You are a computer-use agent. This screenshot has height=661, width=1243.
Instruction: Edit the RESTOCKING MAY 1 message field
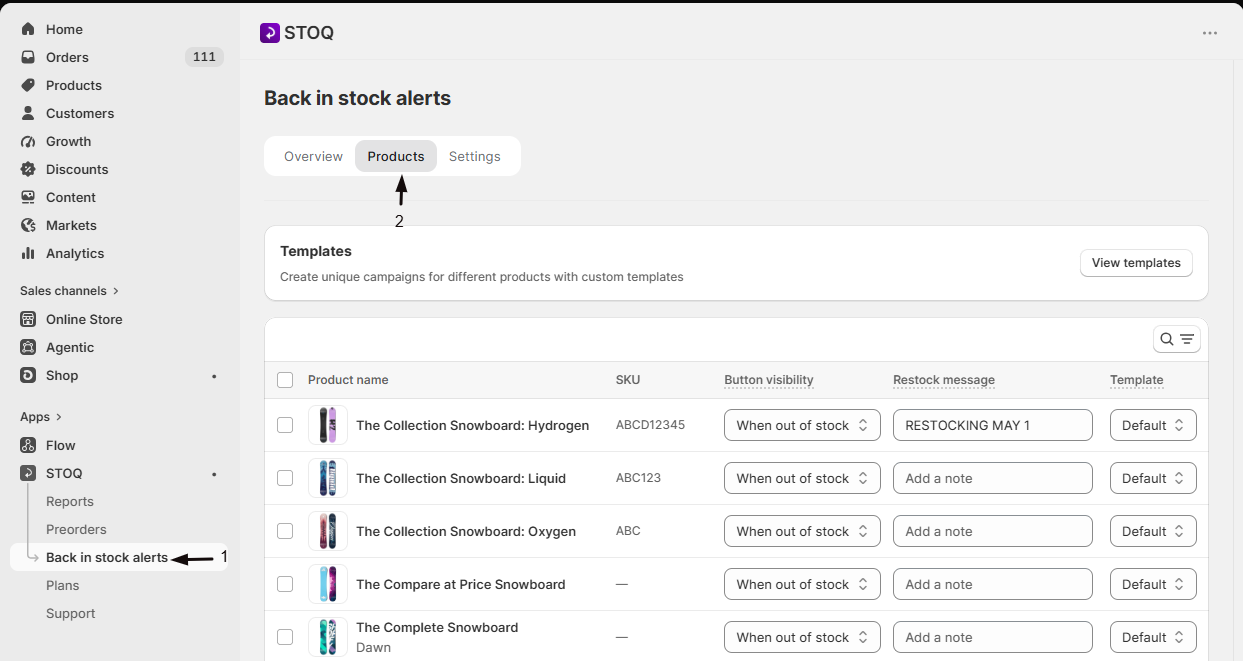[993, 425]
